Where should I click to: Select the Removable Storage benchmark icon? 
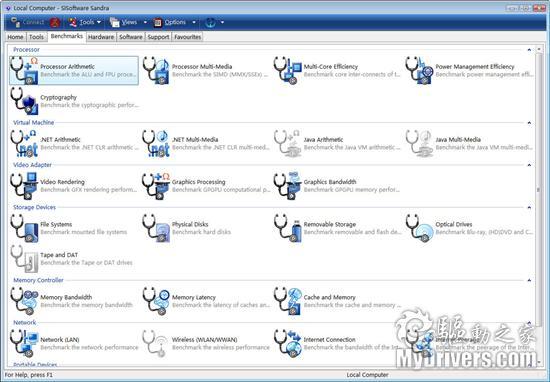tap(288, 228)
